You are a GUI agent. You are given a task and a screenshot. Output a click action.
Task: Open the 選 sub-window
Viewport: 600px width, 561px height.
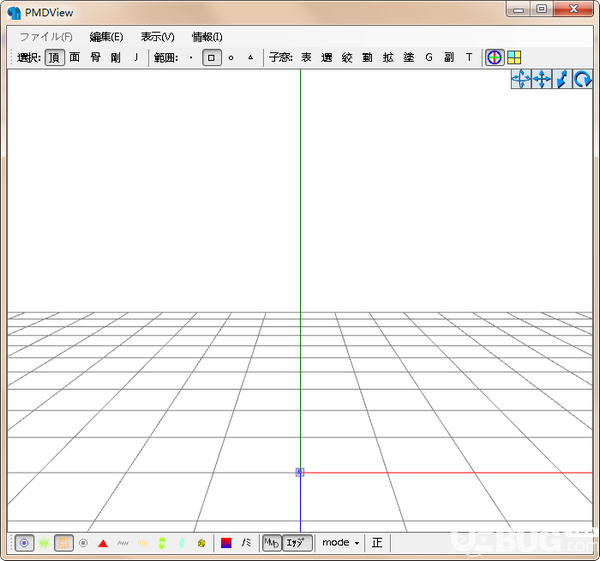click(326, 58)
